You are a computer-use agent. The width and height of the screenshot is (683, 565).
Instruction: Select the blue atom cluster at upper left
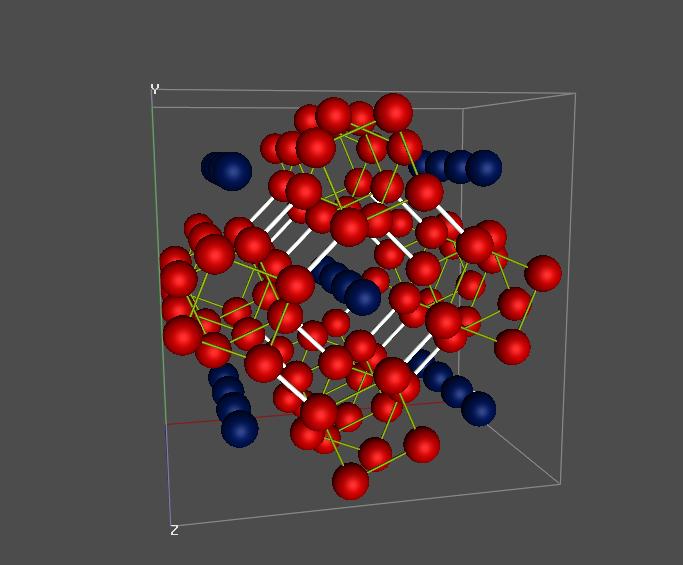227,171
